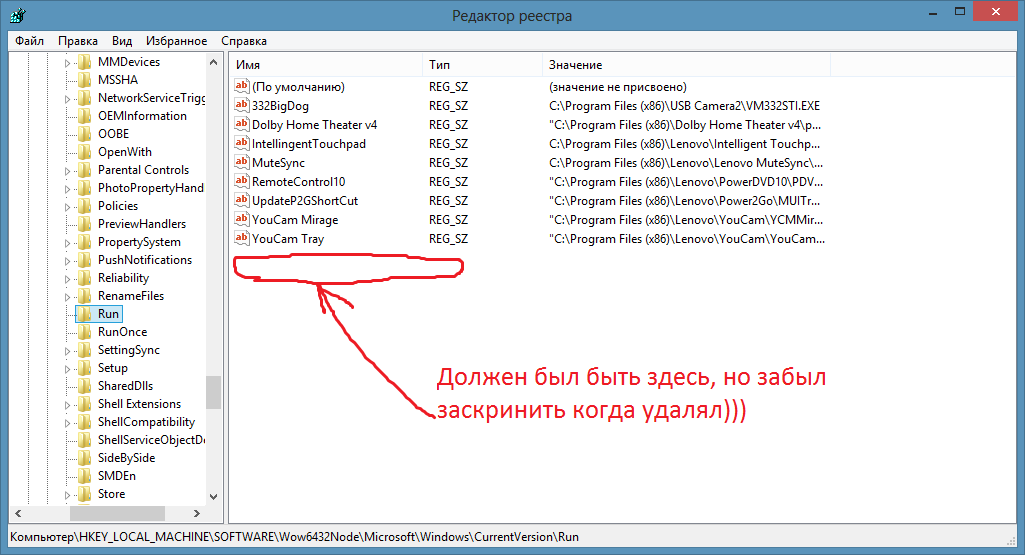
Task: Open the Файл menu
Action: pos(29,41)
